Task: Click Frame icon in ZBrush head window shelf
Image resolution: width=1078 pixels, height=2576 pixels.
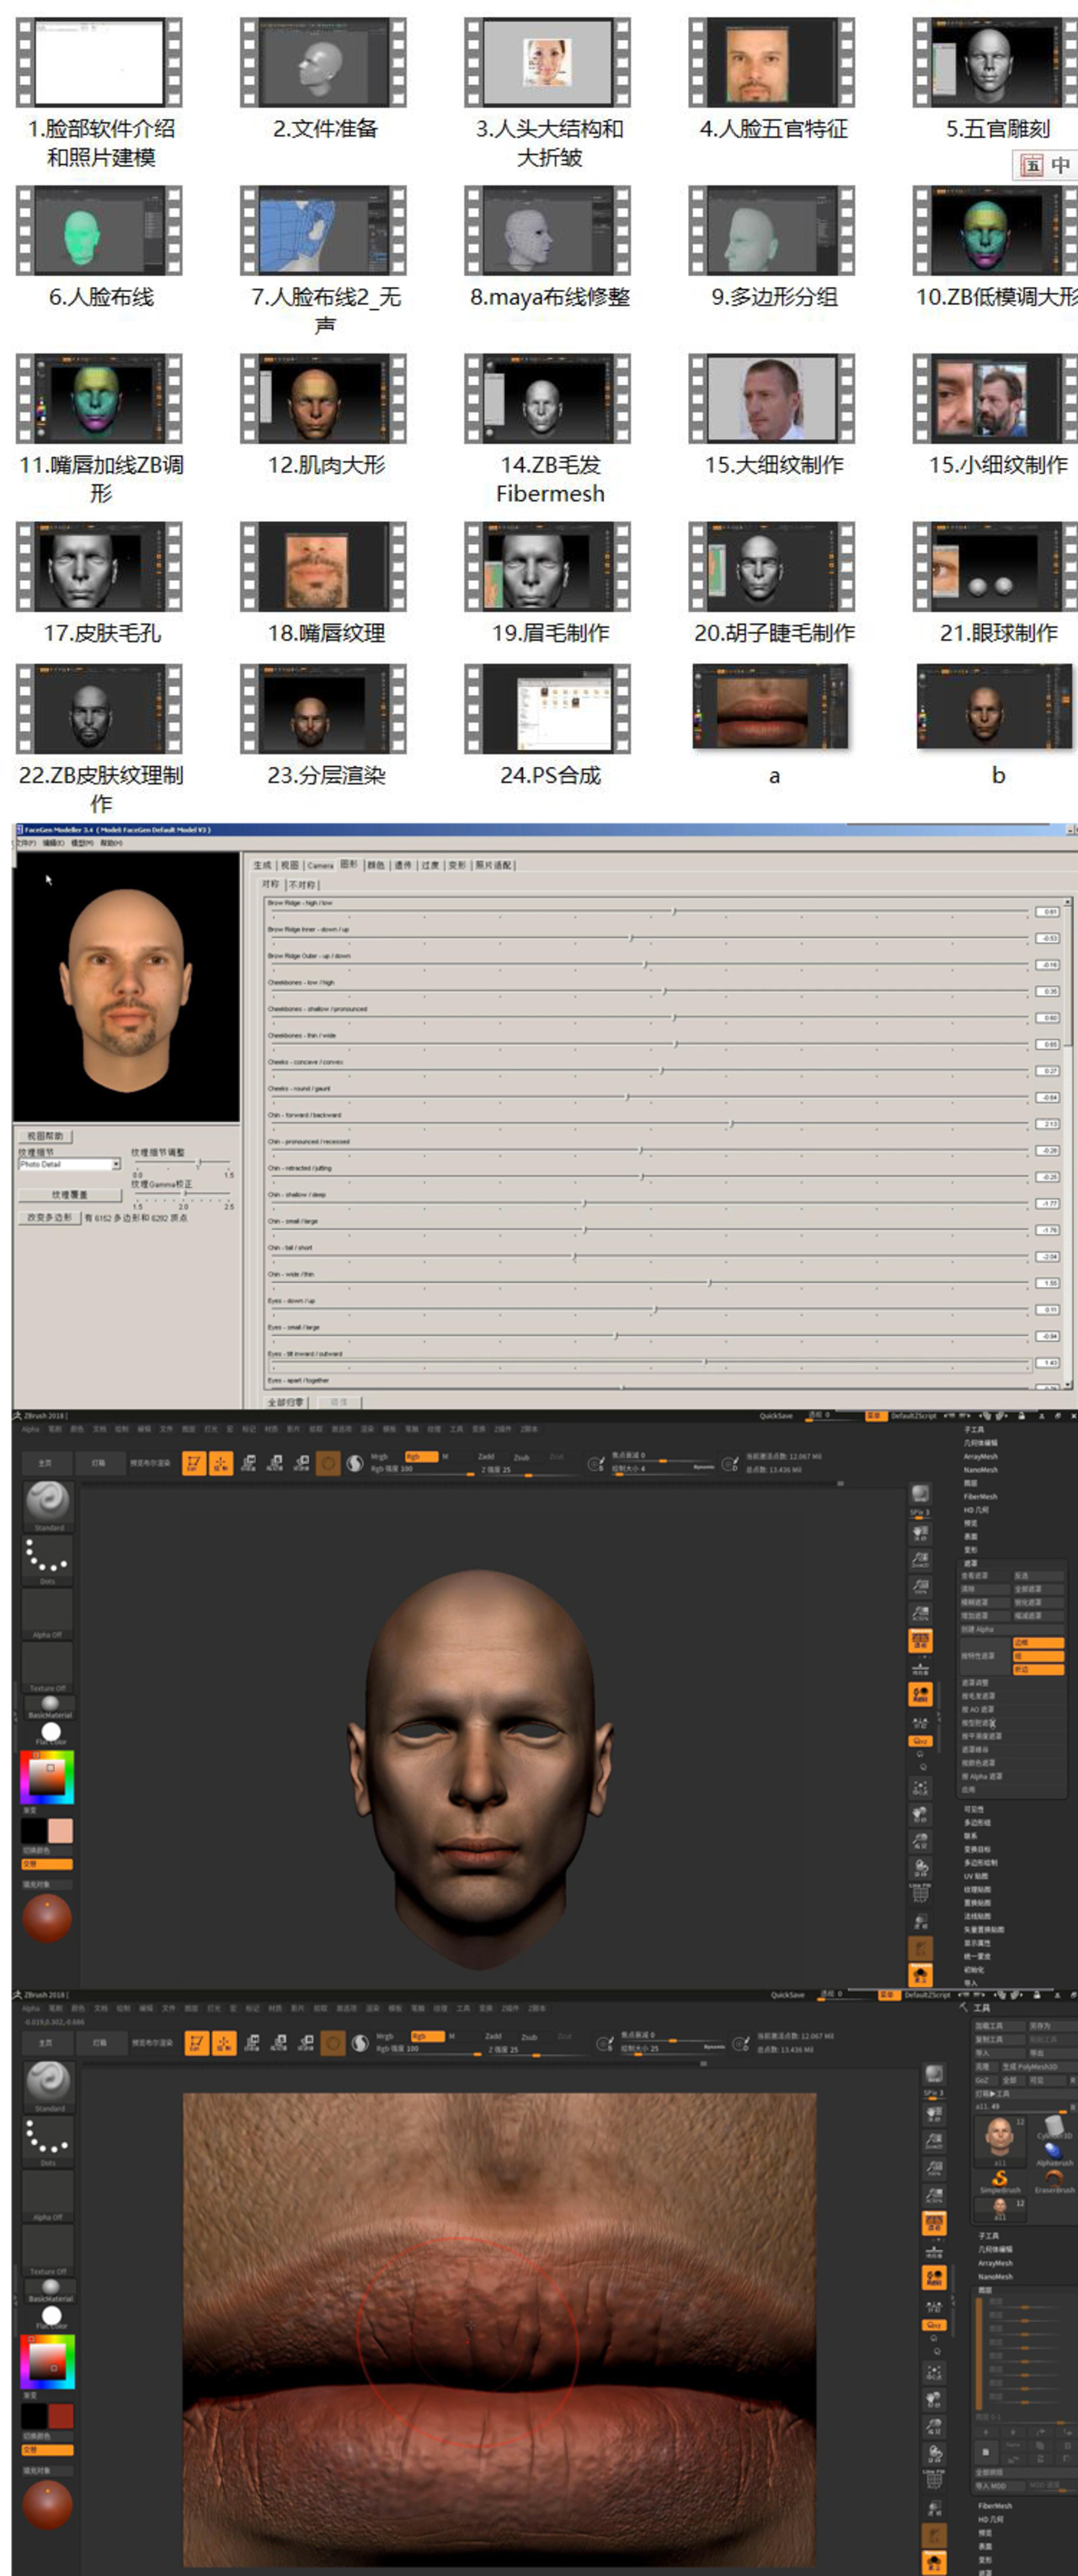Action: point(921,1788)
